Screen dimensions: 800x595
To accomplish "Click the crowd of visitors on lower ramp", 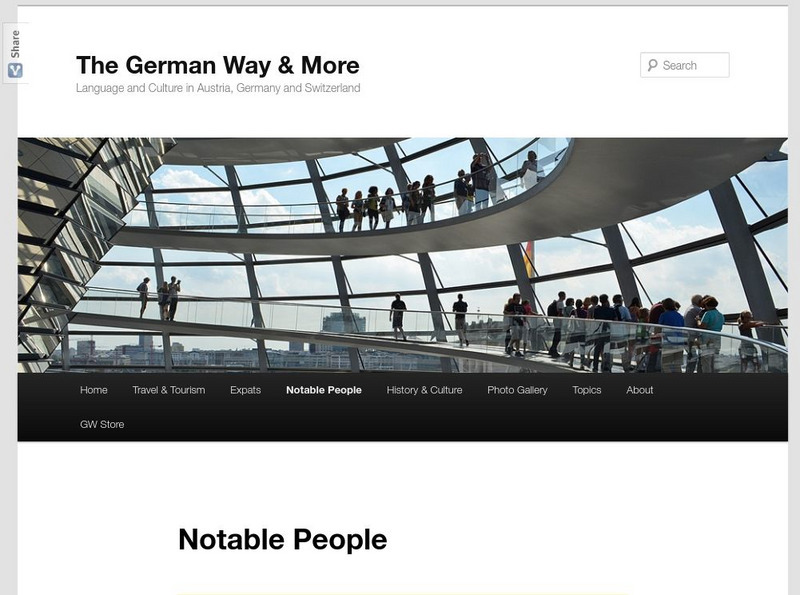I will pos(630,332).
